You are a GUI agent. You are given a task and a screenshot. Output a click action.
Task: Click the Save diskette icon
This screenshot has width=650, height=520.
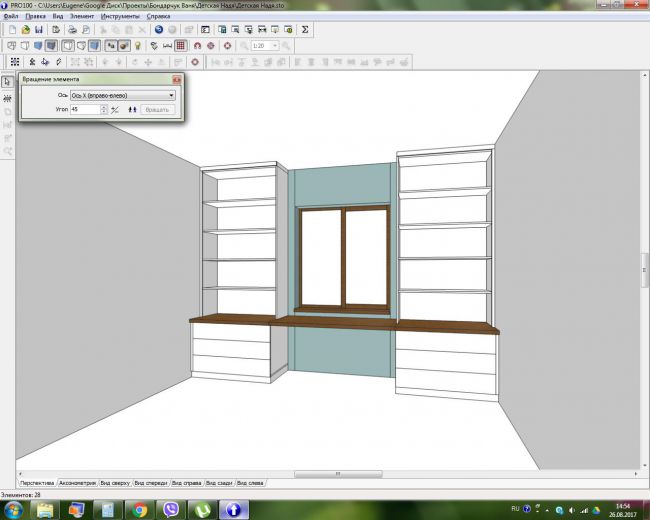pyautogui.click(x=38, y=30)
